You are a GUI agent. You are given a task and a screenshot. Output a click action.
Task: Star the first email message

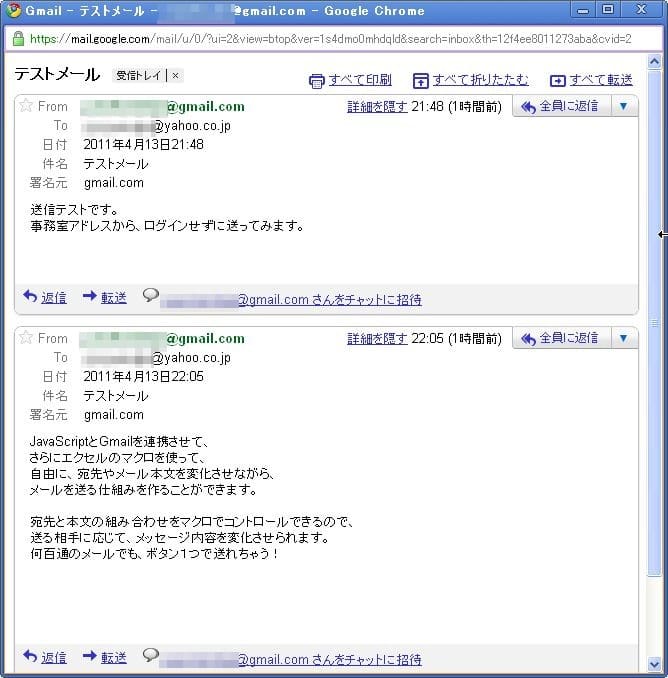26,106
